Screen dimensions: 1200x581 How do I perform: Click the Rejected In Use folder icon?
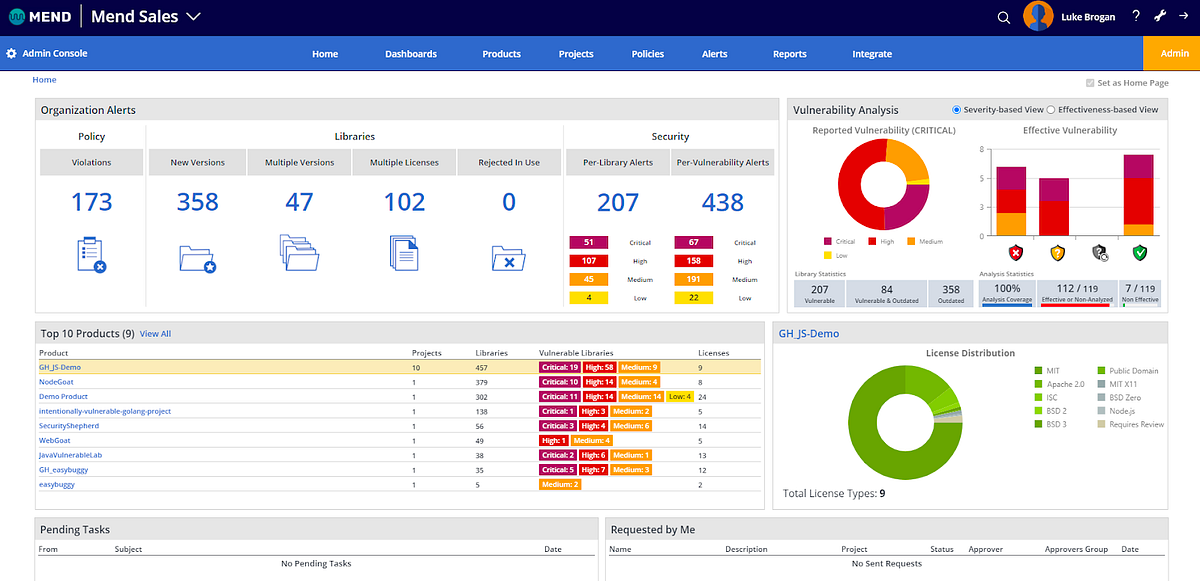tap(508, 256)
